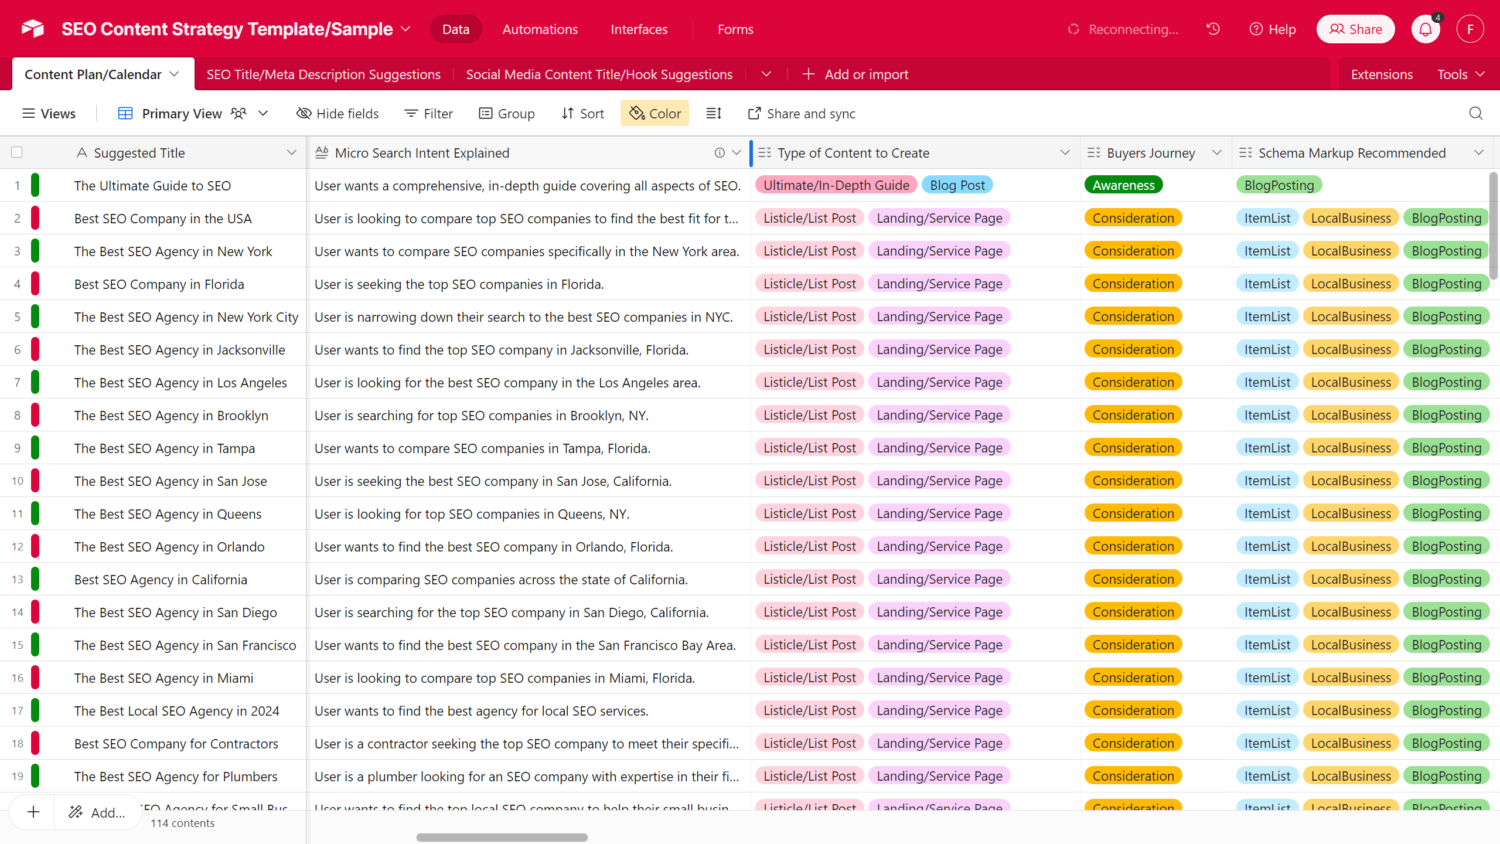This screenshot has height=844, width=1500.
Task: Toggle the select all rows checkbox
Action: (x=17, y=153)
